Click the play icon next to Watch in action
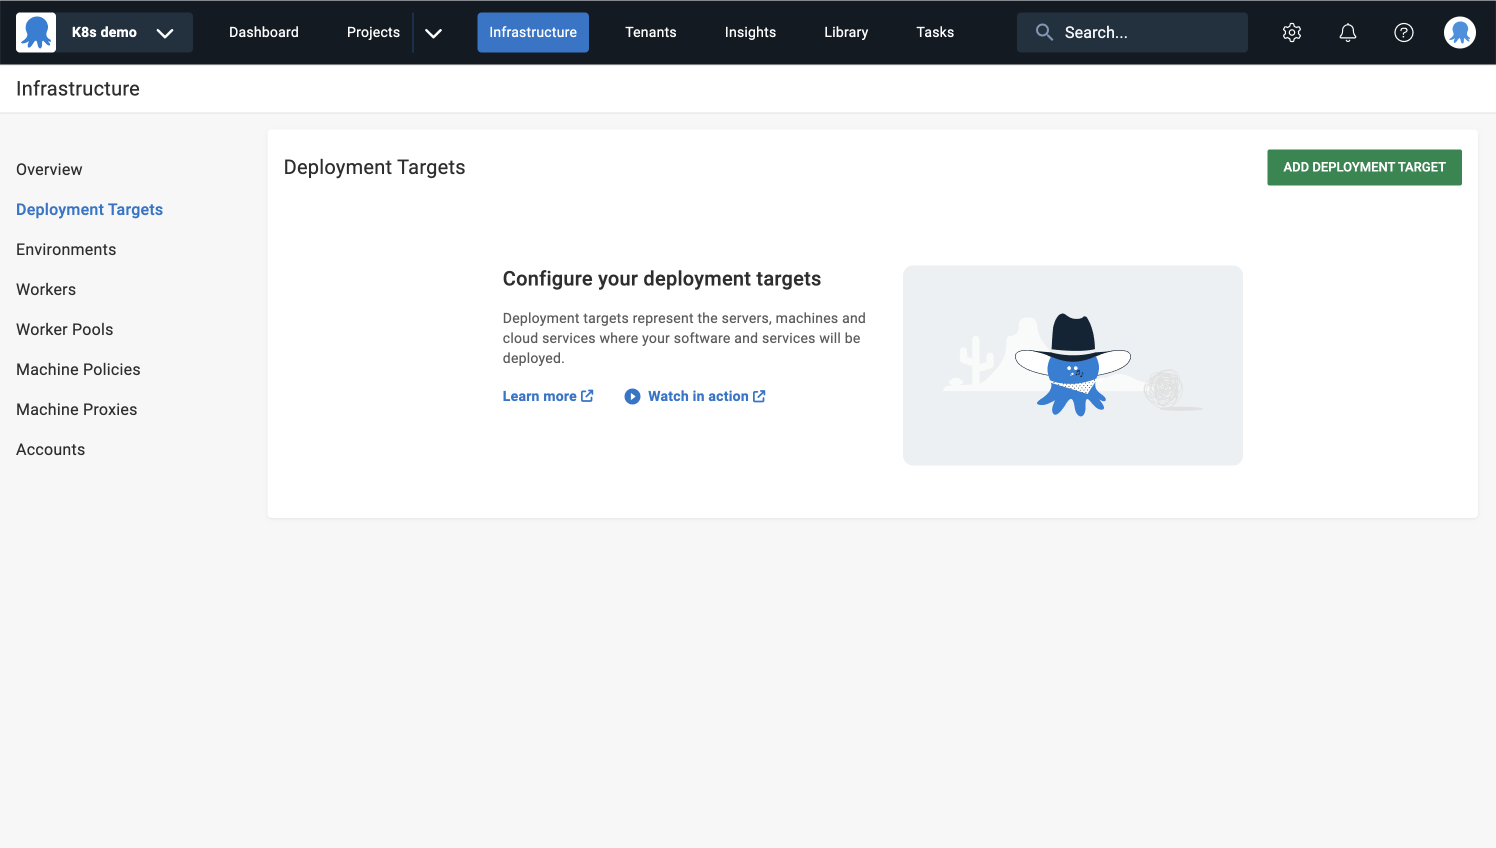Screen dimensions: 1496x848 pyautogui.click(x=632, y=396)
